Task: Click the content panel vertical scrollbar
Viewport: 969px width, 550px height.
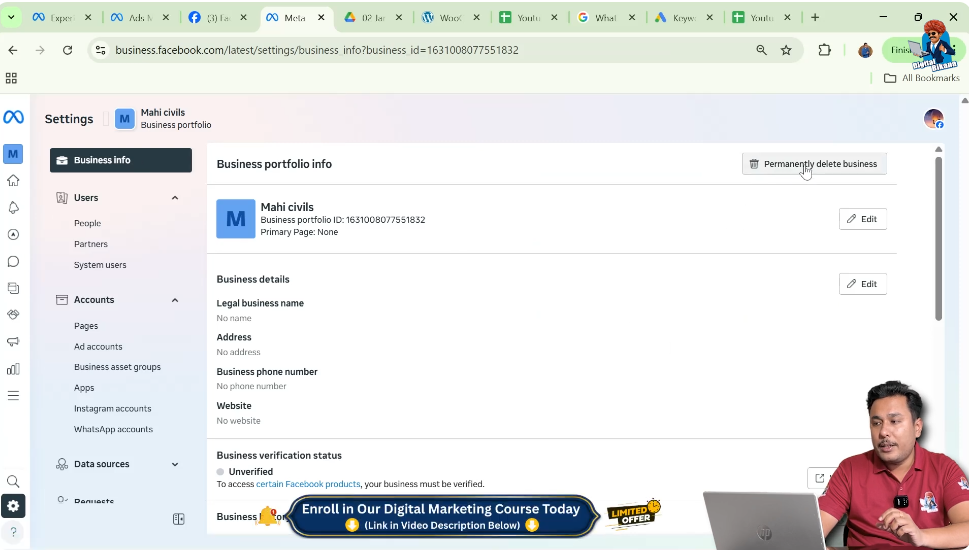Action: click(938, 239)
